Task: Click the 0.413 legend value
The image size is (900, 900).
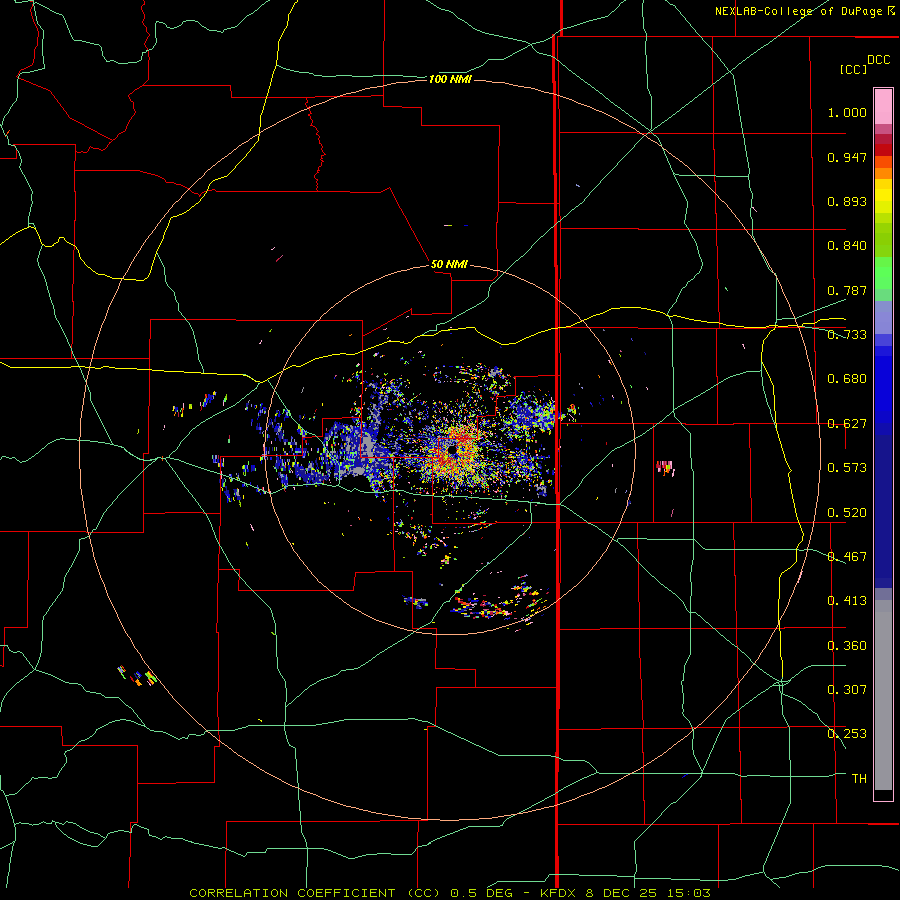Action: [847, 601]
